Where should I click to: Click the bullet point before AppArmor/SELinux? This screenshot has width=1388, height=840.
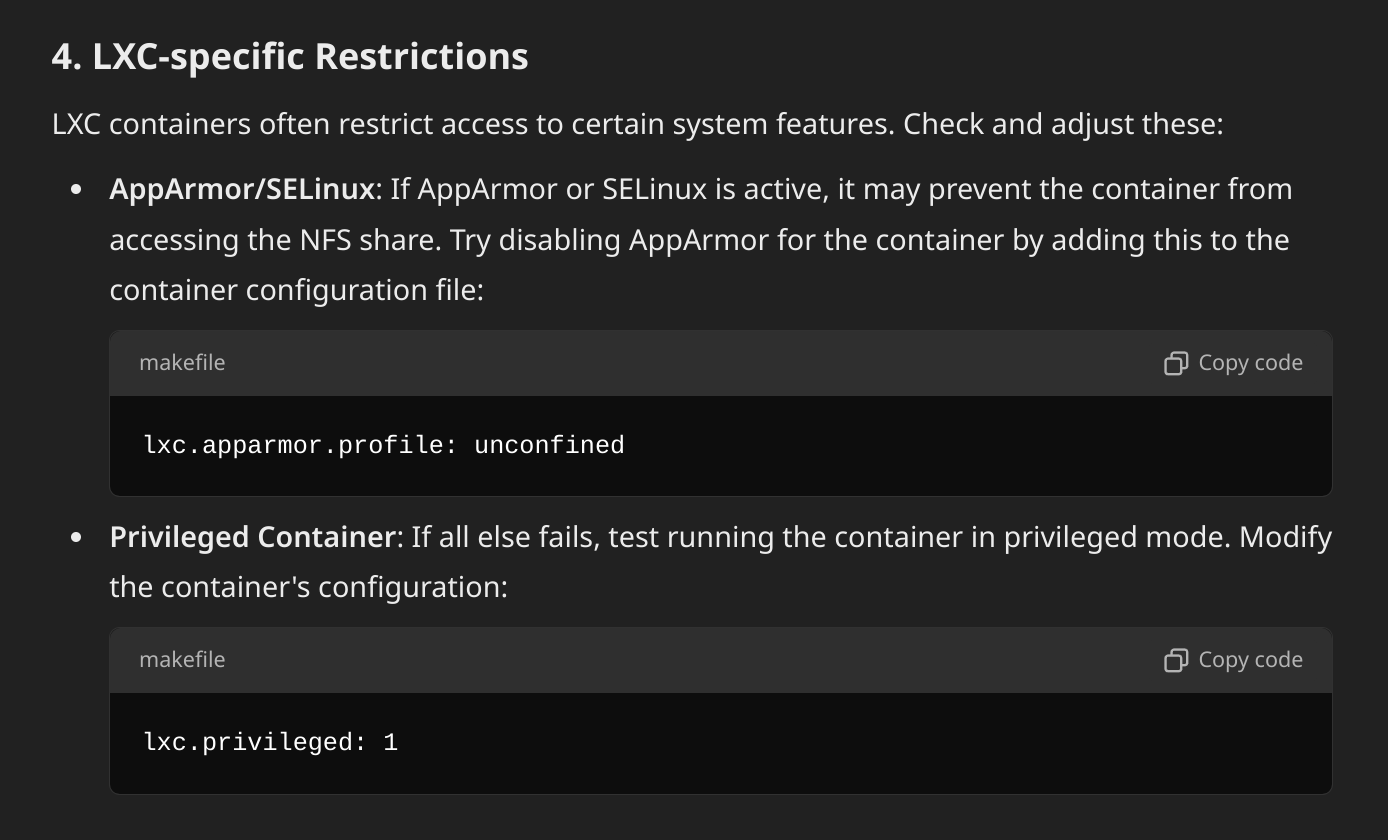click(77, 190)
